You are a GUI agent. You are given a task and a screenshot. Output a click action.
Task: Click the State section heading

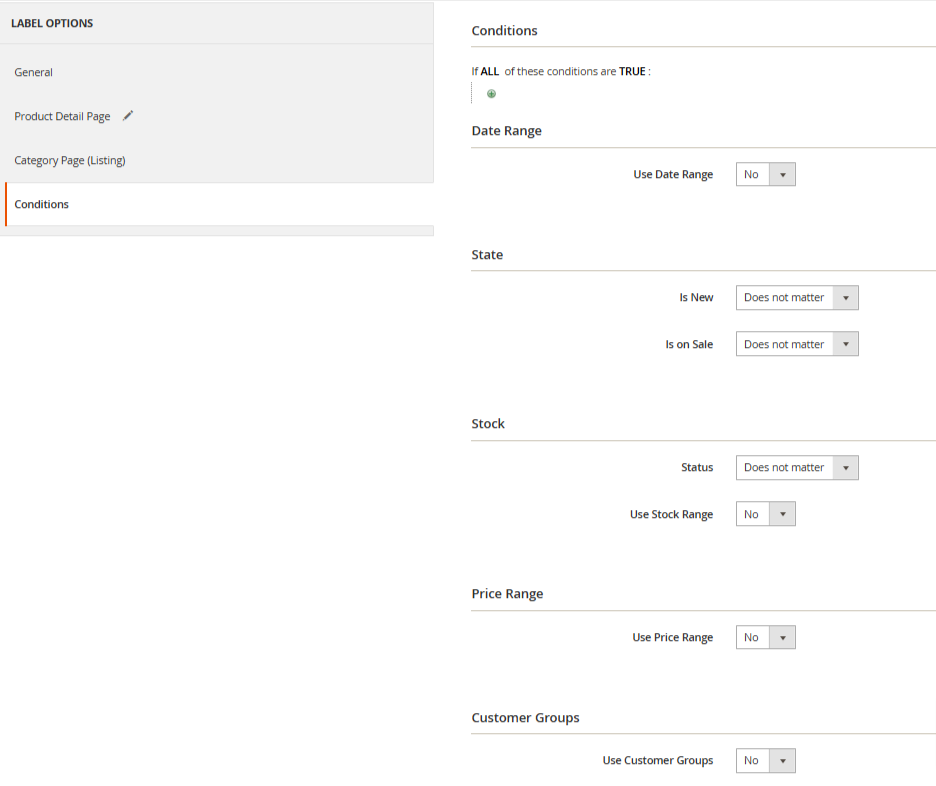tap(487, 255)
